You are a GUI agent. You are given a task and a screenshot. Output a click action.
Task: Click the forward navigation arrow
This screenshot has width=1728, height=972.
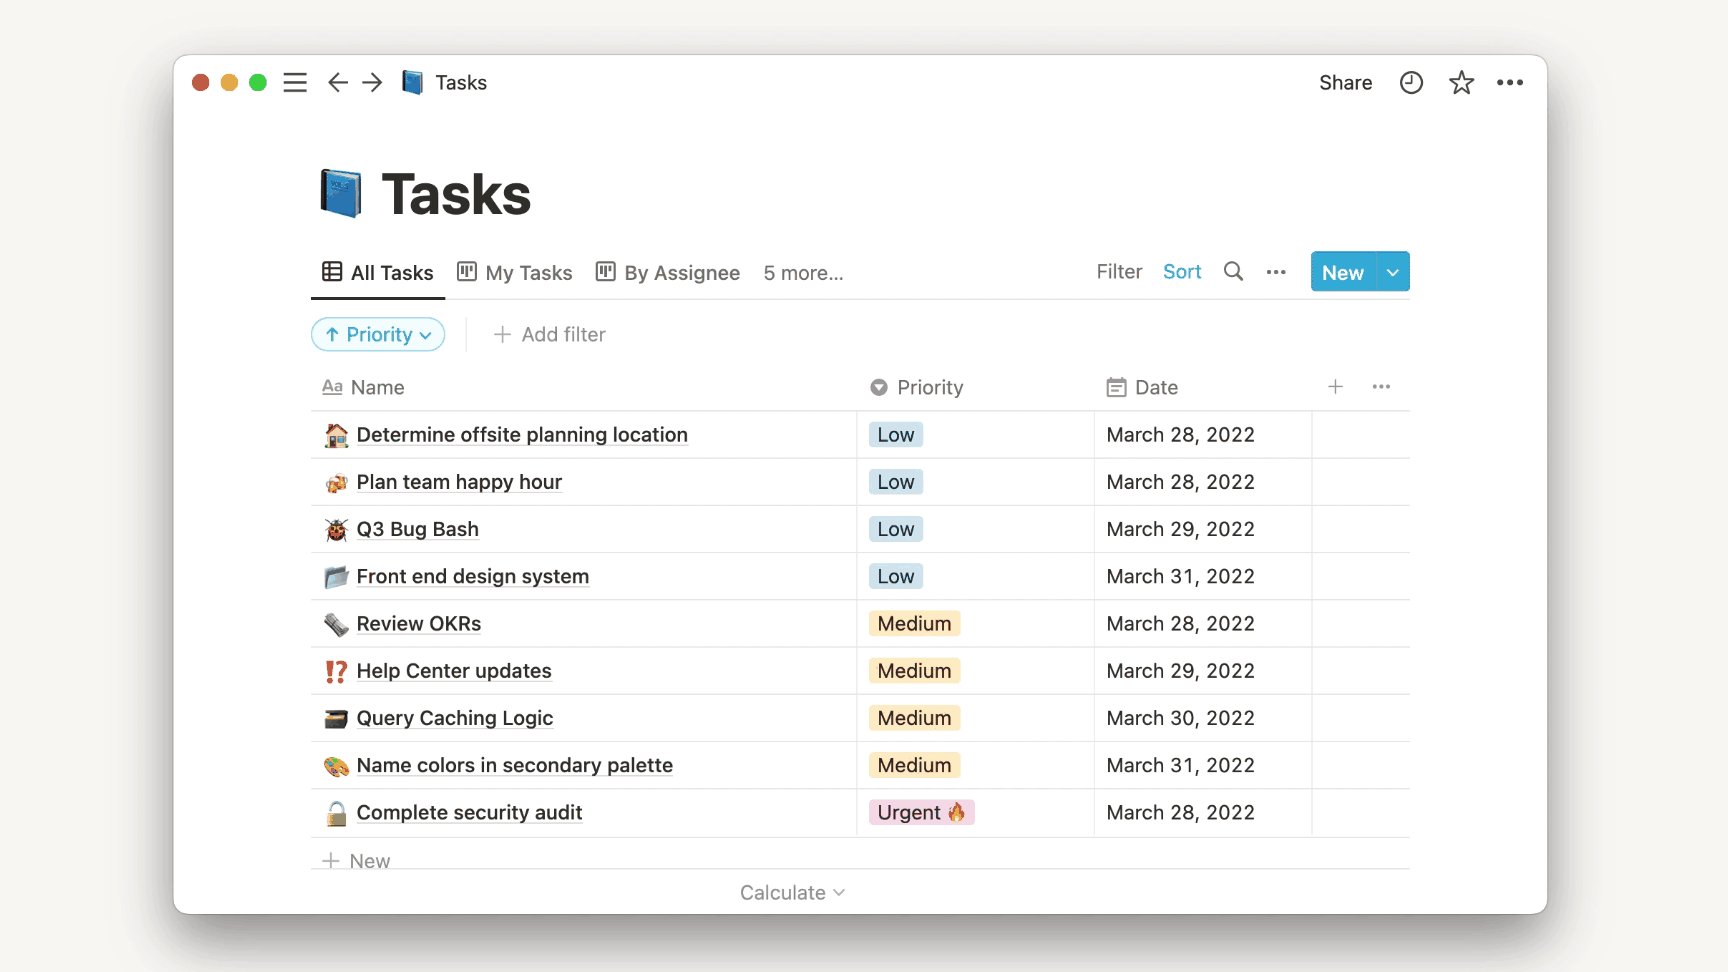coord(372,82)
